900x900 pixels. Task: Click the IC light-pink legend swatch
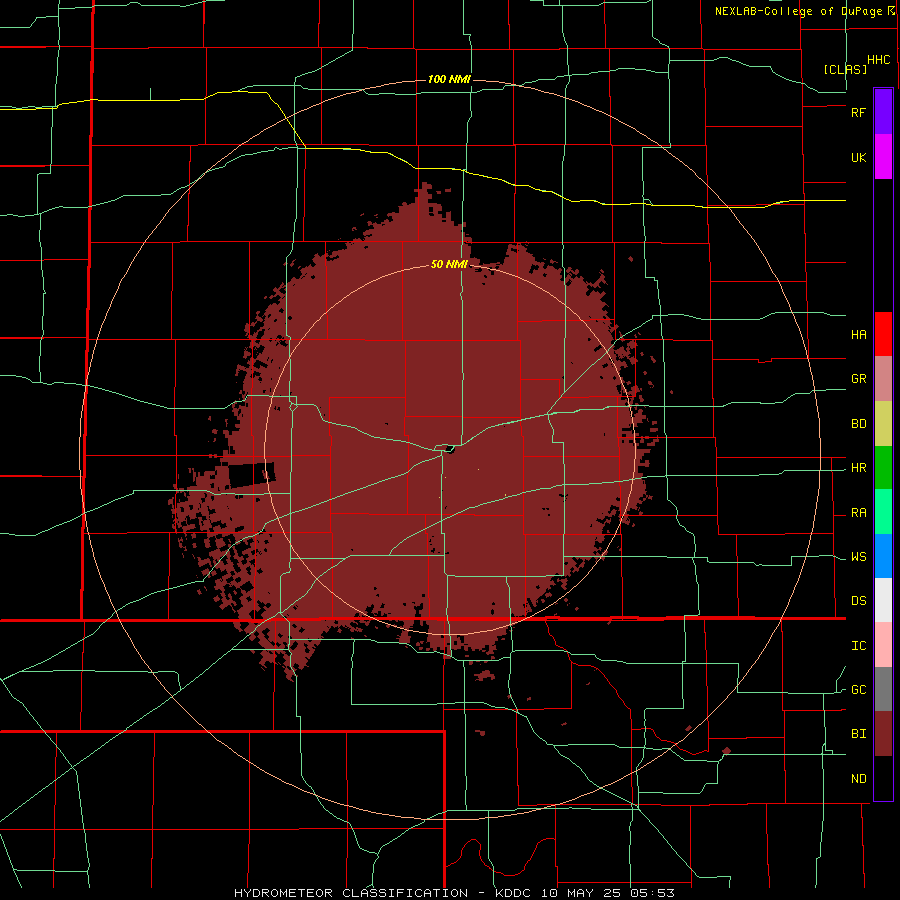point(883,645)
